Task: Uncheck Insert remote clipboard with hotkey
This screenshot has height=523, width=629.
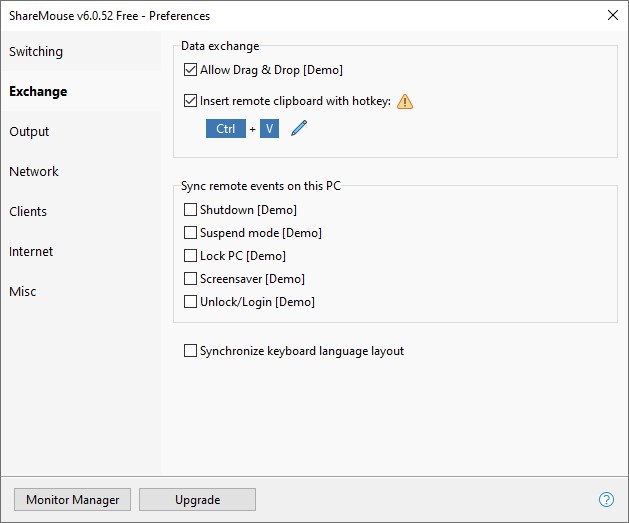Action: [x=191, y=101]
